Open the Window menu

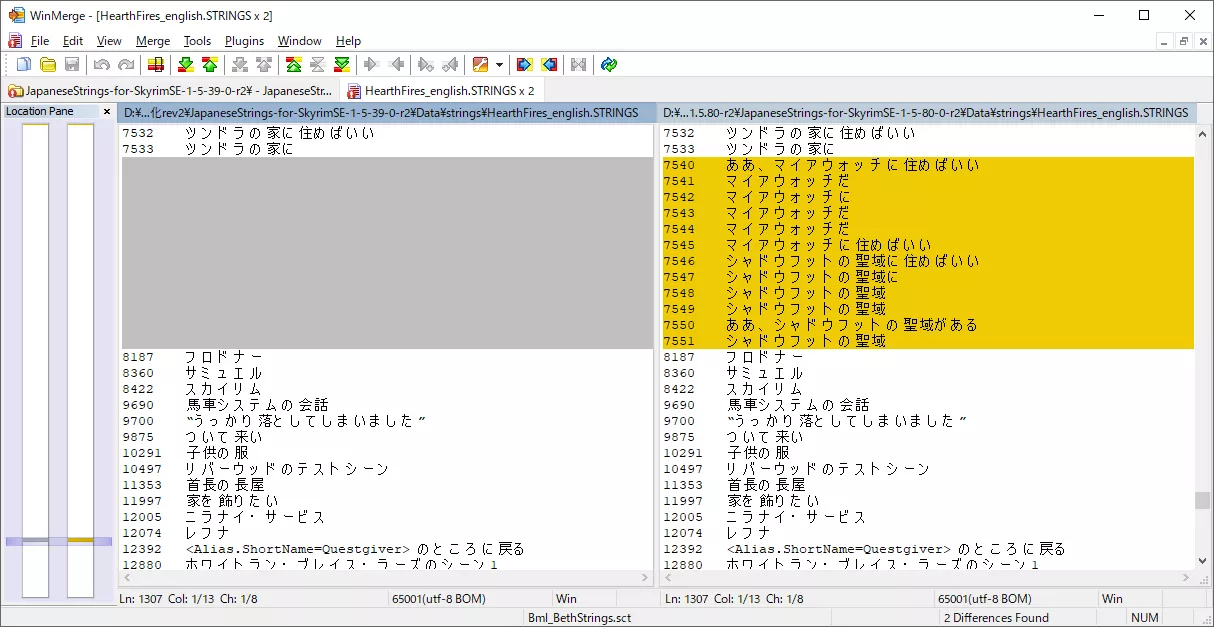pyautogui.click(x=300, y=41)
